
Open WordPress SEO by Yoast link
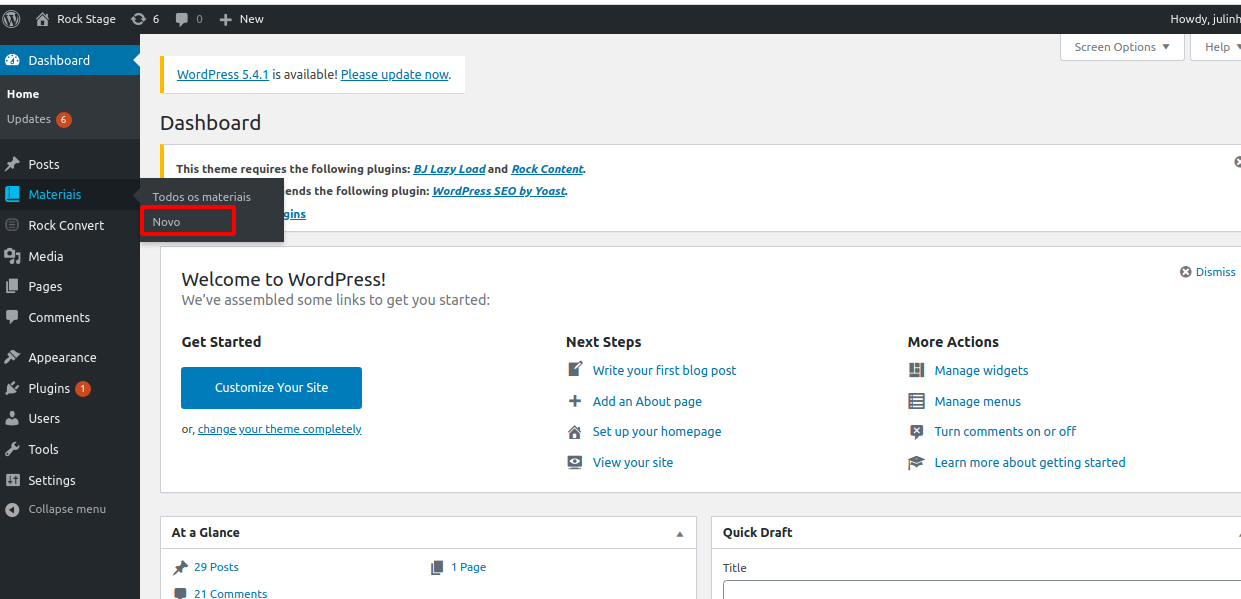(x=499, y=190)
